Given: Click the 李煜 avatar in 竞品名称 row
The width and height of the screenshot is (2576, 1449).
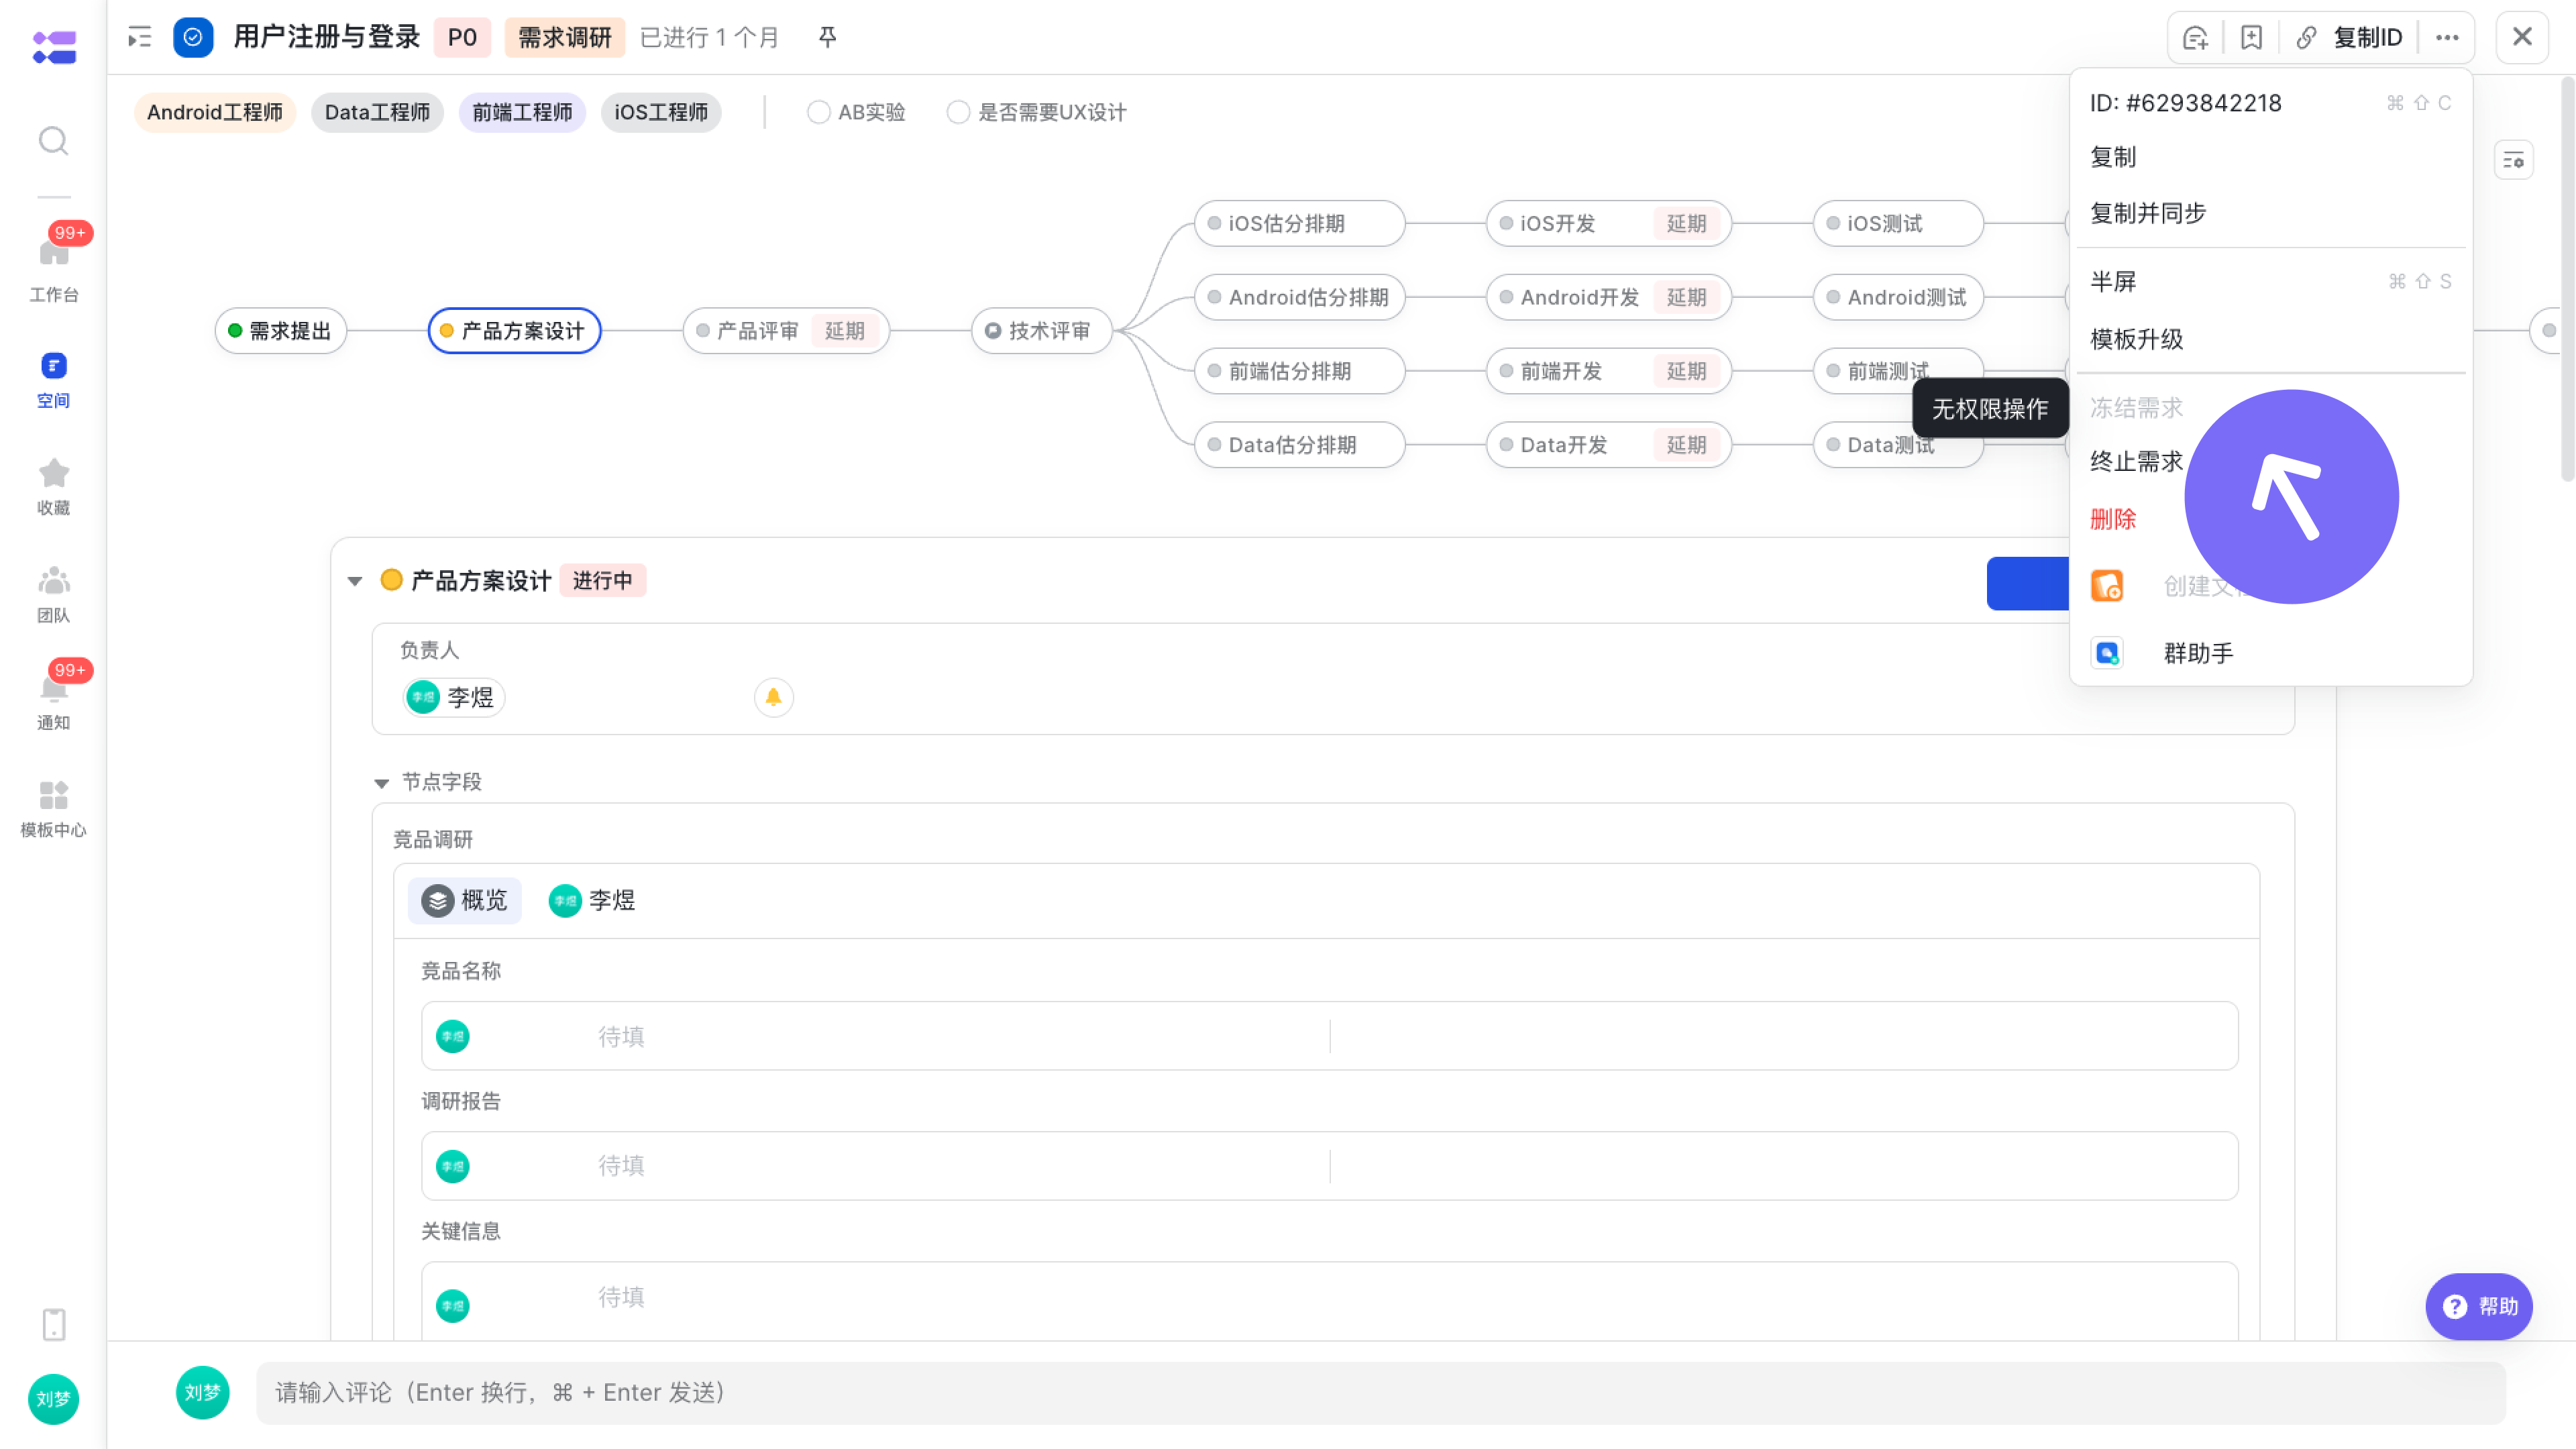Looking at the screenshot, I should click(x=453, y=1036).
